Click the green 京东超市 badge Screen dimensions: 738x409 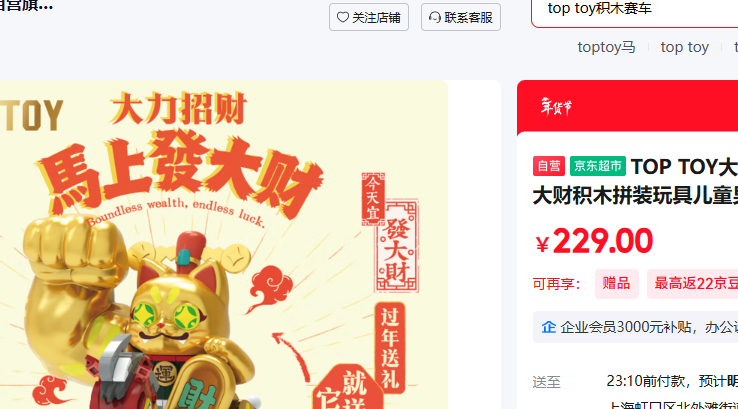click(x=598, y=166)
